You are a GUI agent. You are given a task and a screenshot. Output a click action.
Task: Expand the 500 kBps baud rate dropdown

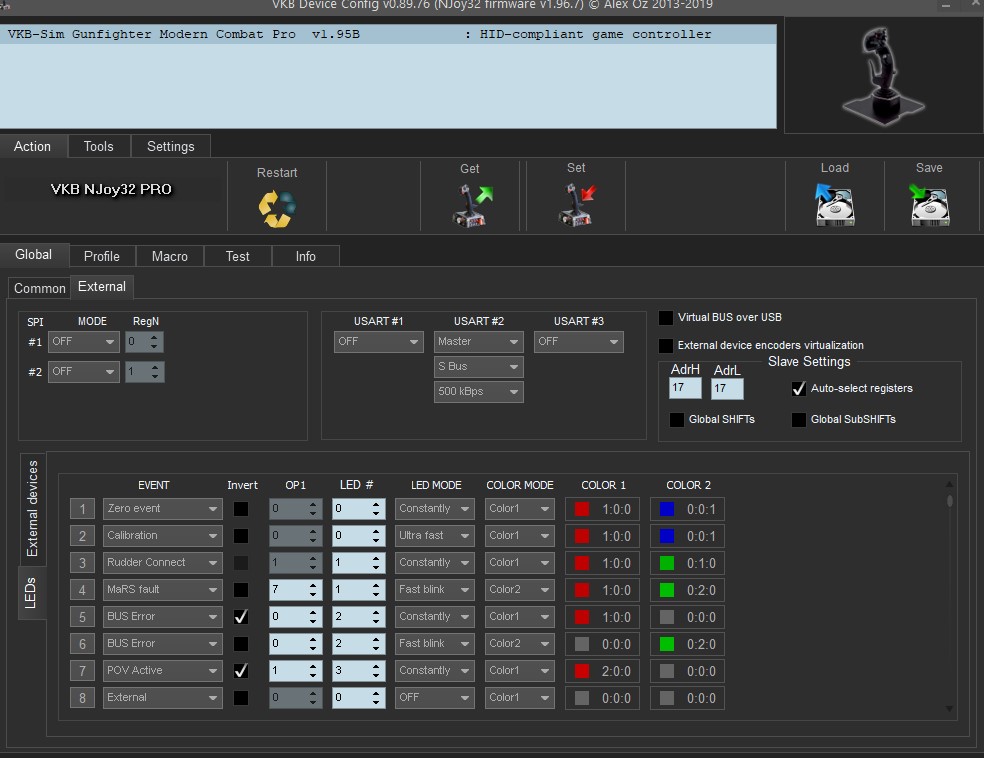point(478,392)
